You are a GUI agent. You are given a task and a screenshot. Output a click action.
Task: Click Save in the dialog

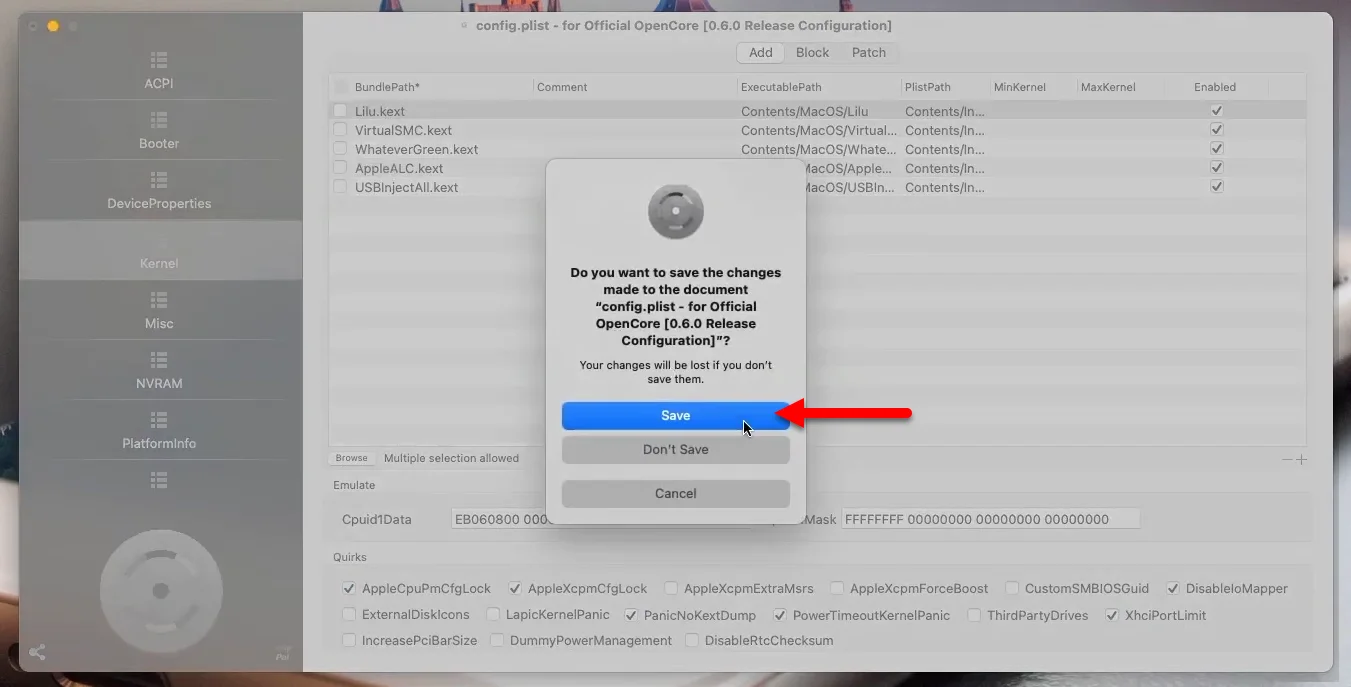coord(676,416)
